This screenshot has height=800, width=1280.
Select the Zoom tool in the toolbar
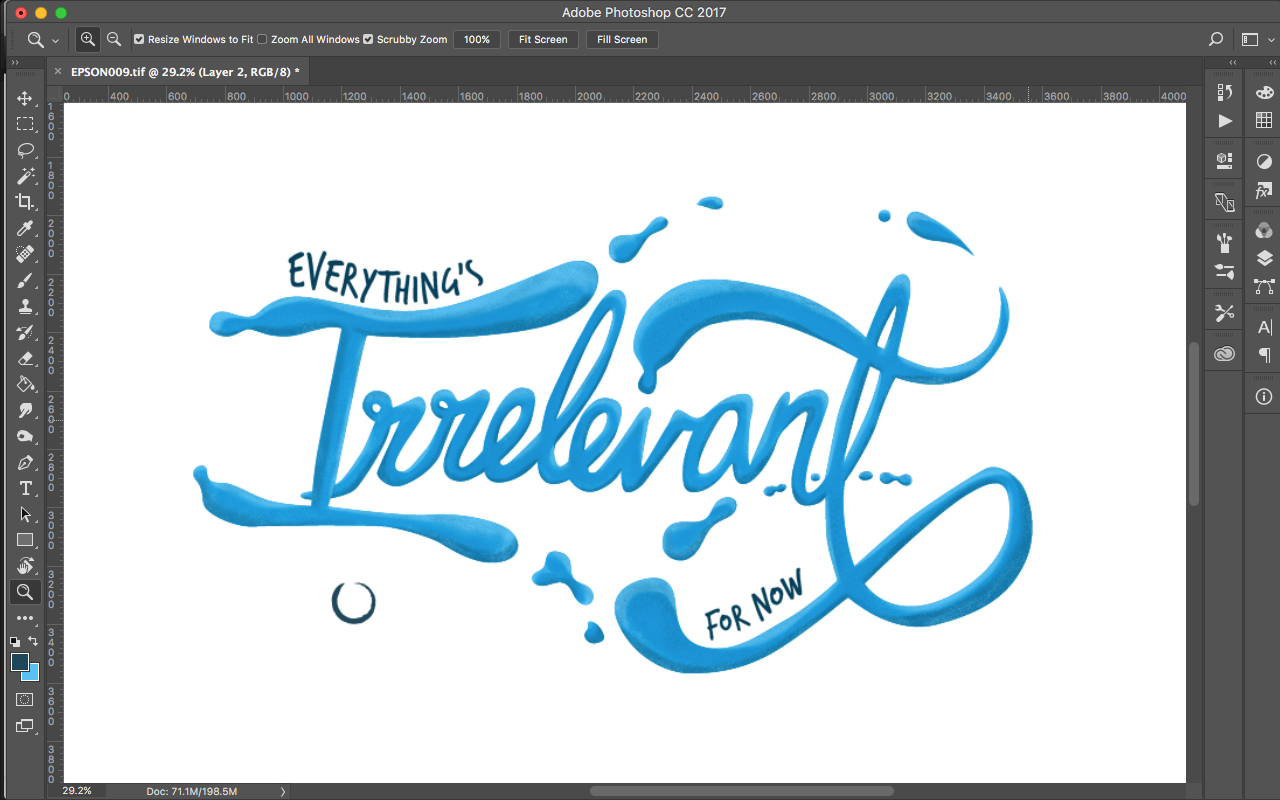25,592
